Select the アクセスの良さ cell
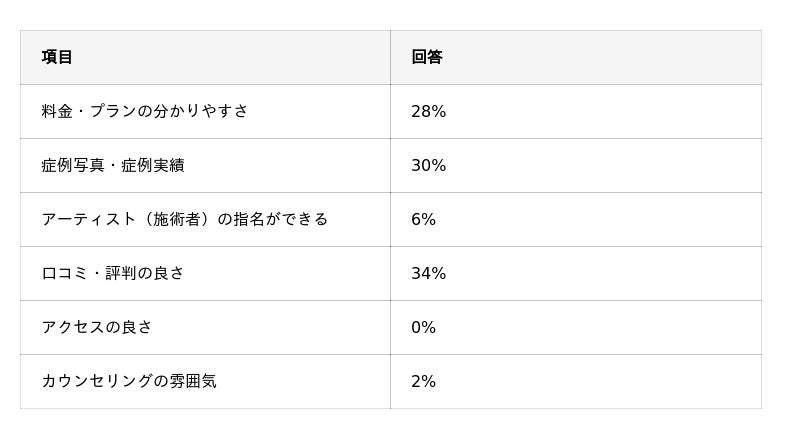Viewport: 800px width, 439px height. tap(96, 327)
